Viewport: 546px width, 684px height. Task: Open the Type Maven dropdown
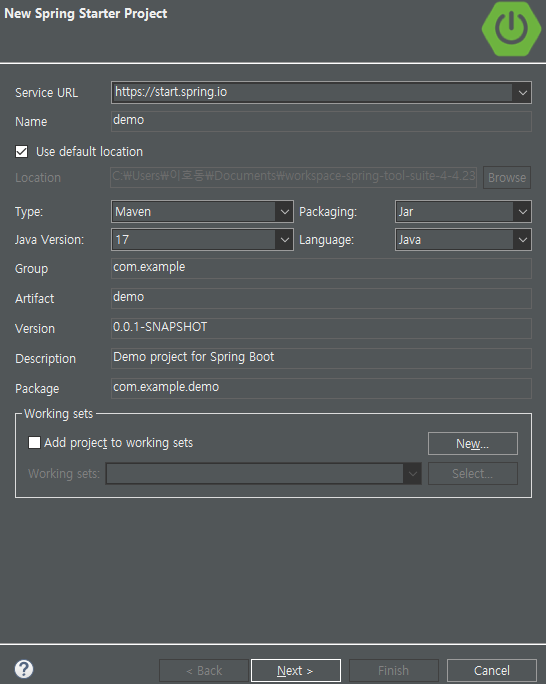point(202,212)
